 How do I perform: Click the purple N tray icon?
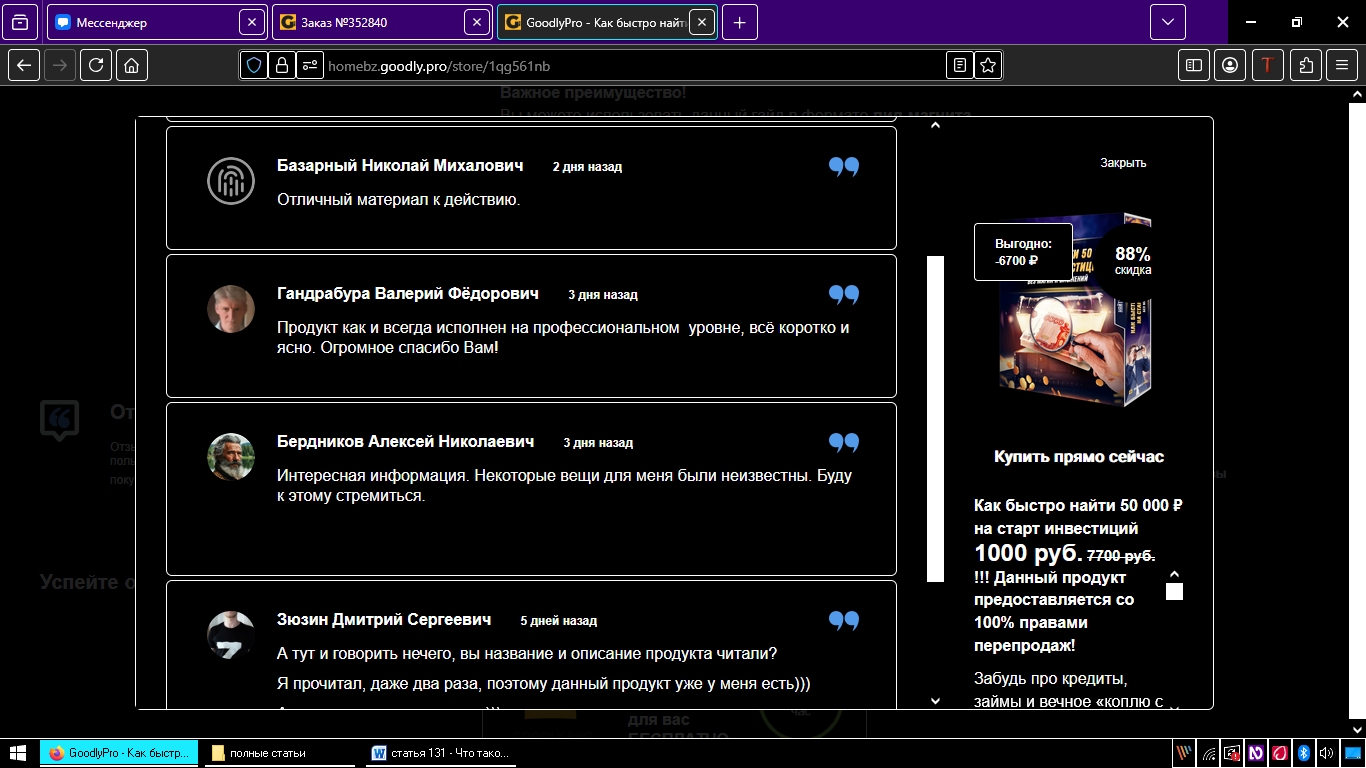click(x=1255, y=753)
